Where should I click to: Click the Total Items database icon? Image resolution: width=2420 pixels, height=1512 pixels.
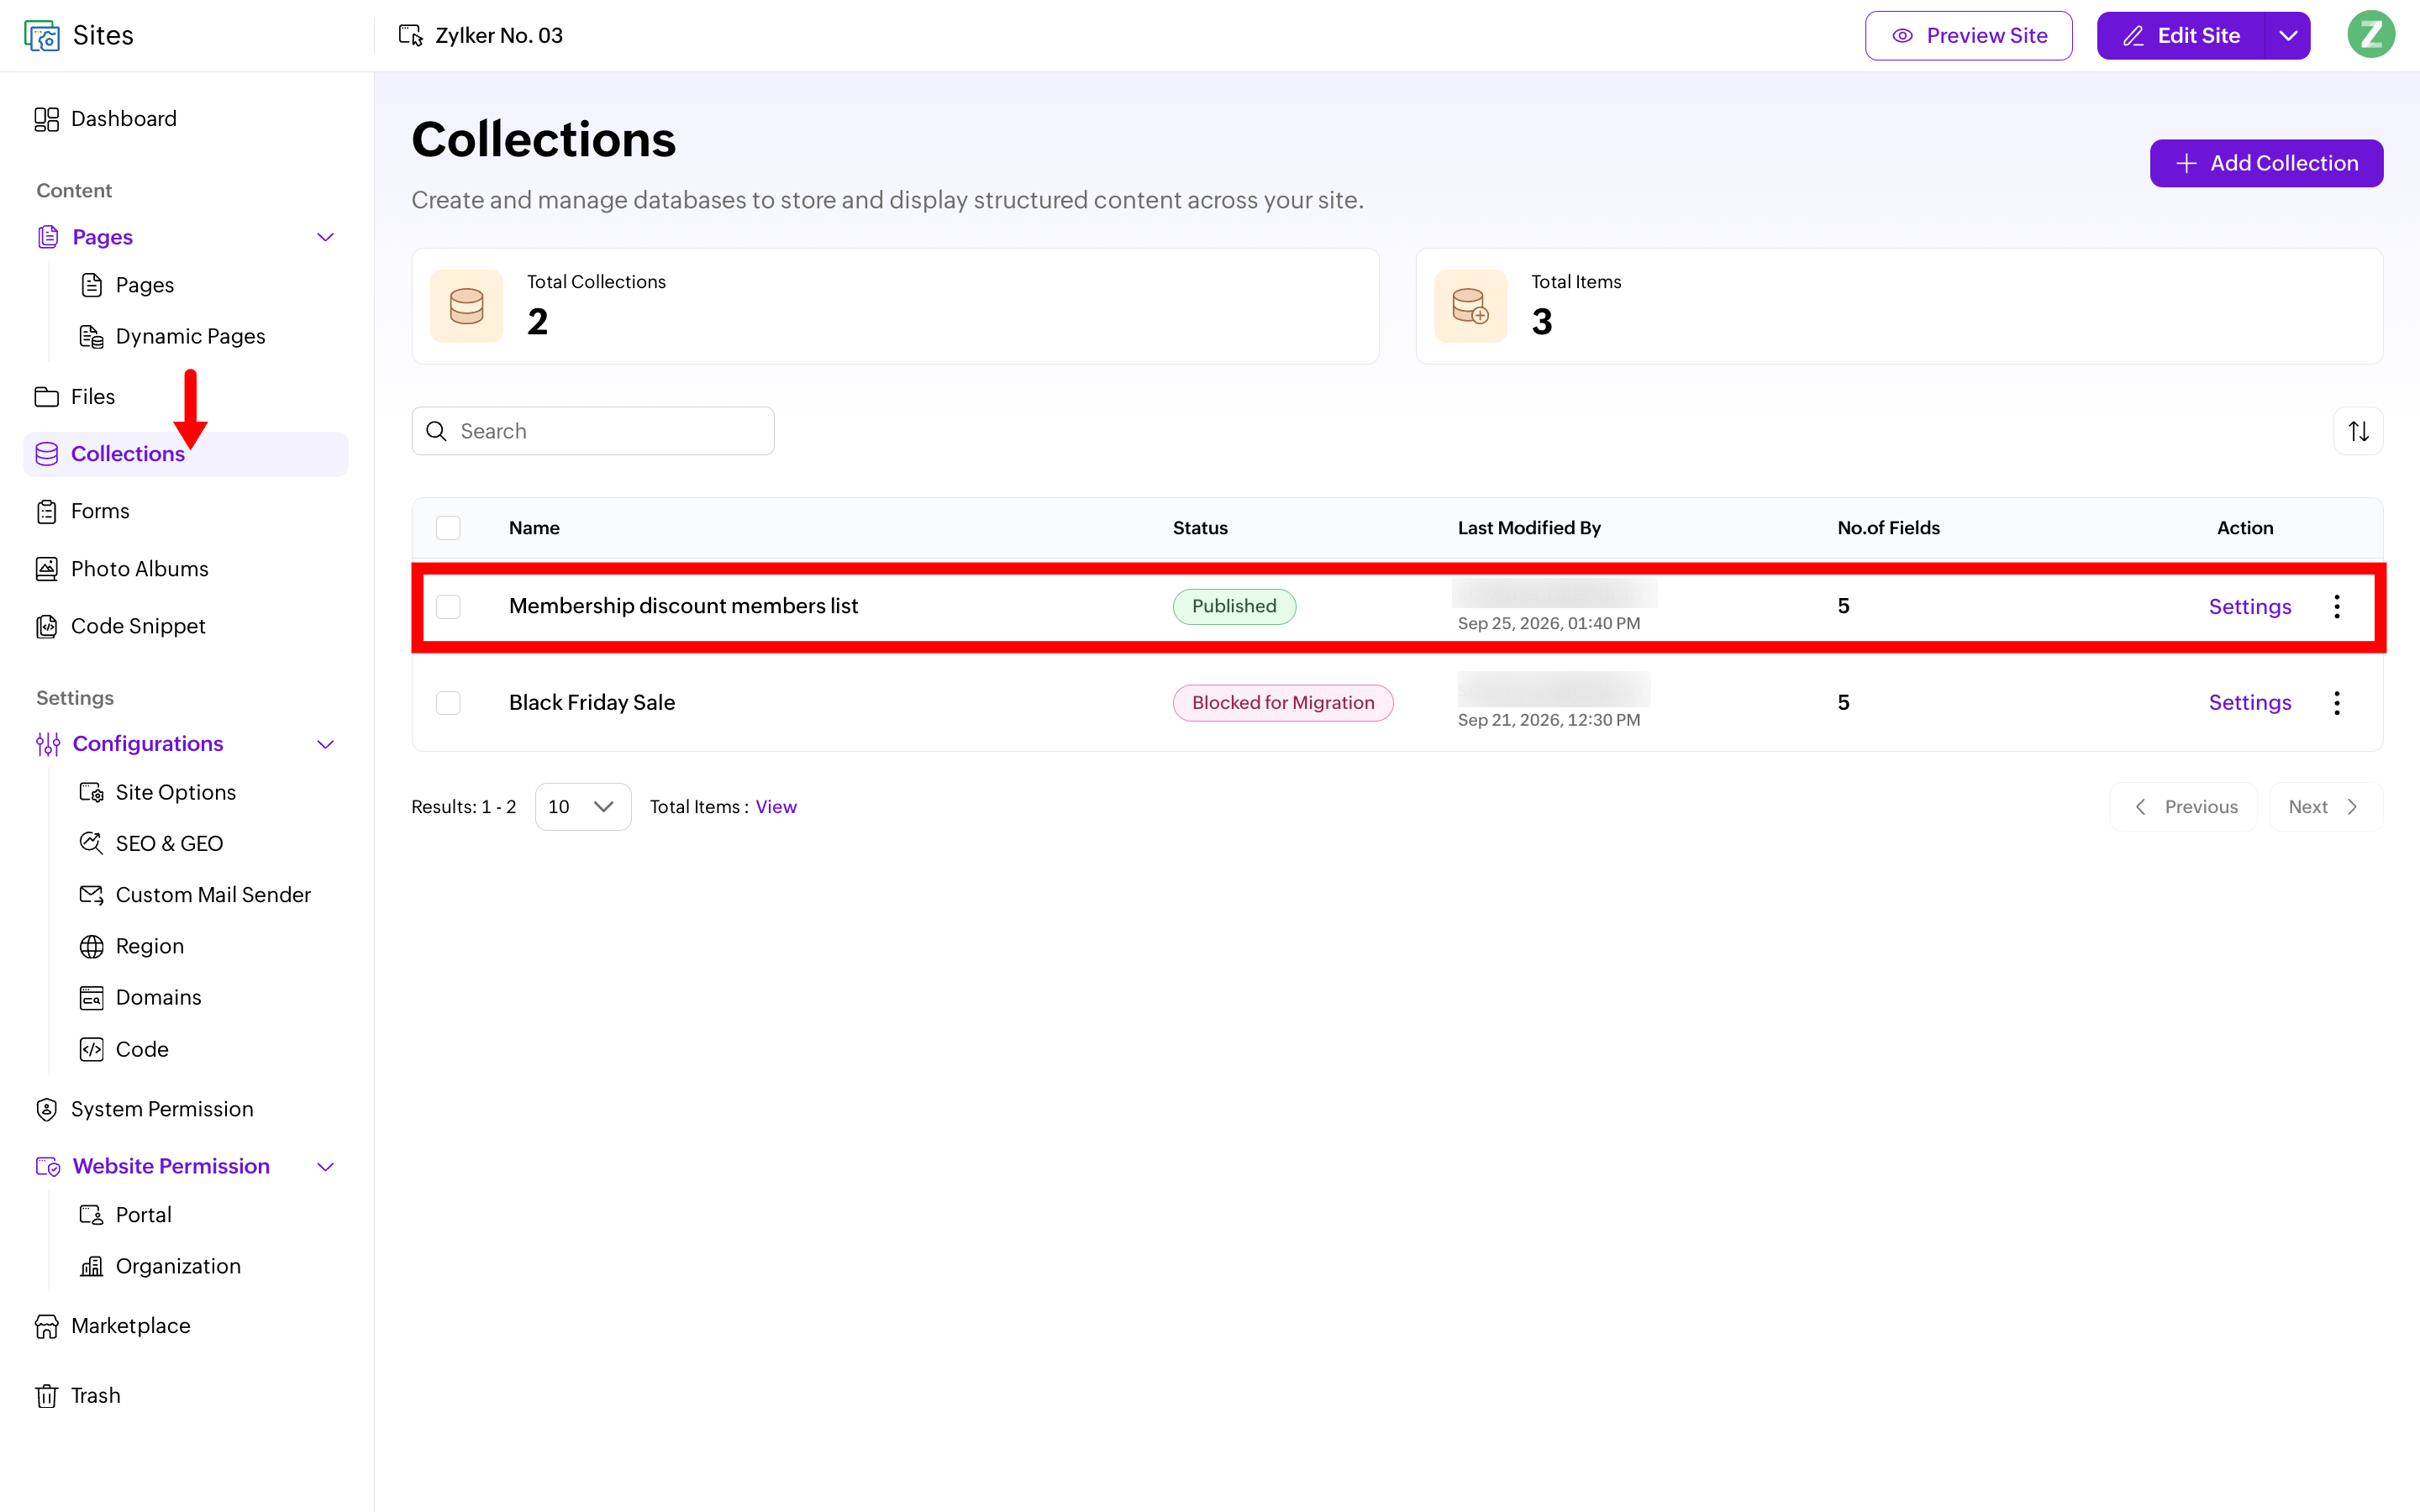(x=1470, y=306)
